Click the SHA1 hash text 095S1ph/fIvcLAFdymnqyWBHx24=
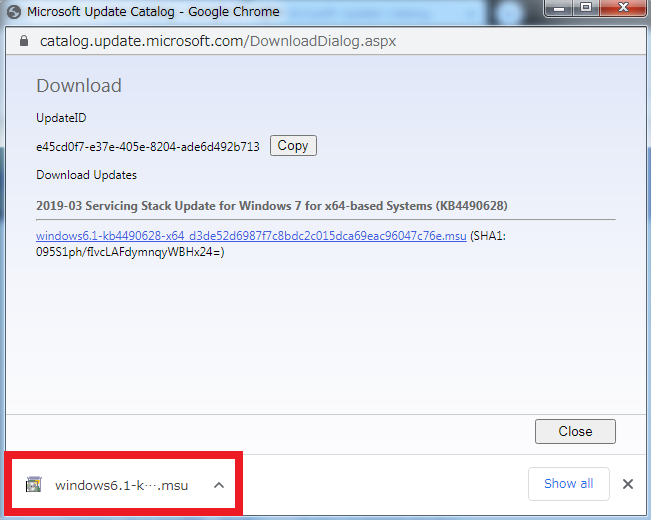 (x=130, y=252)
